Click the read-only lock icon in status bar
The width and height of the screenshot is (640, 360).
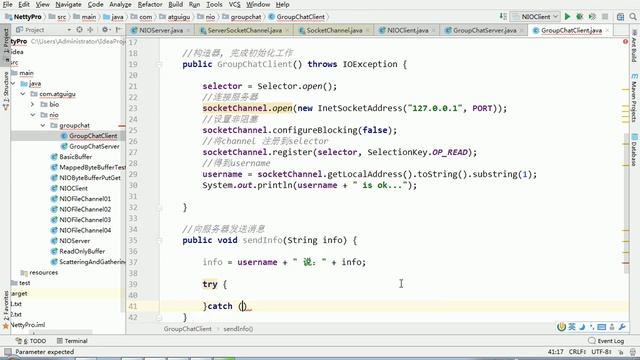point(621,352)
